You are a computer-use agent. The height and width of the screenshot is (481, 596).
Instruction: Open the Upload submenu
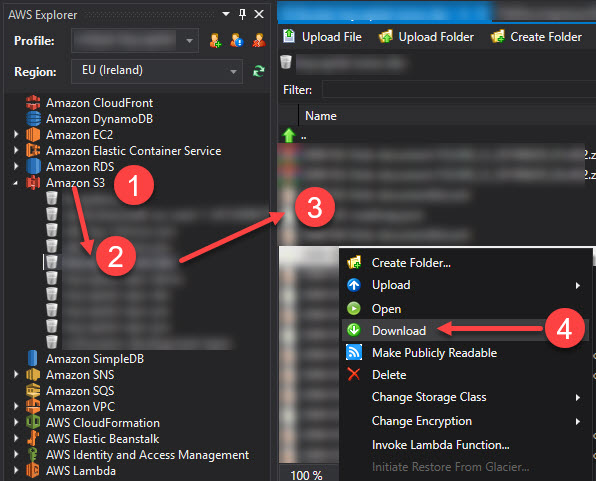click(x=466, y=285)
